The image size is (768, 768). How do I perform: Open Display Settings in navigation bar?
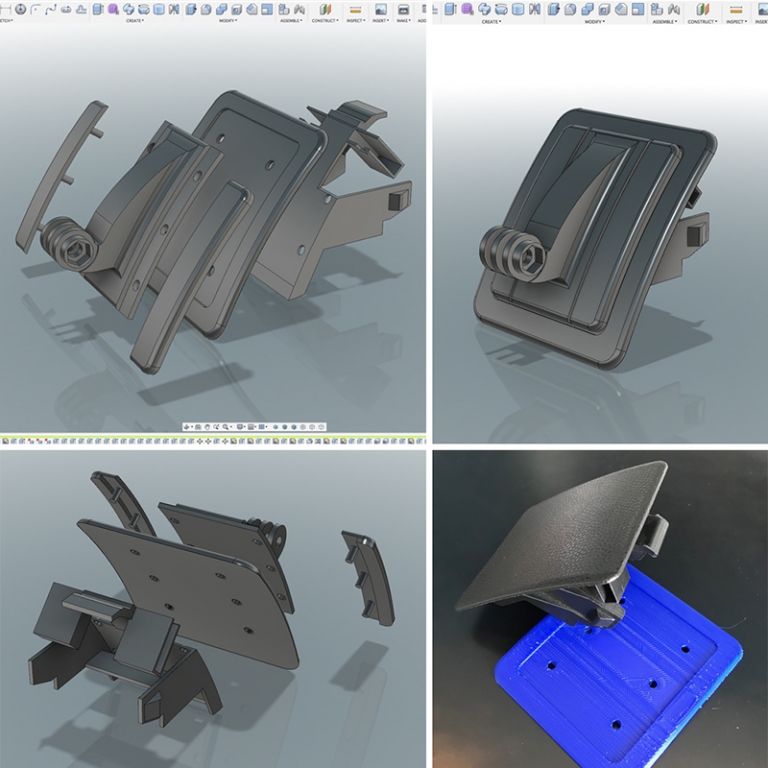pyautogui.click(x=240, y=427)
